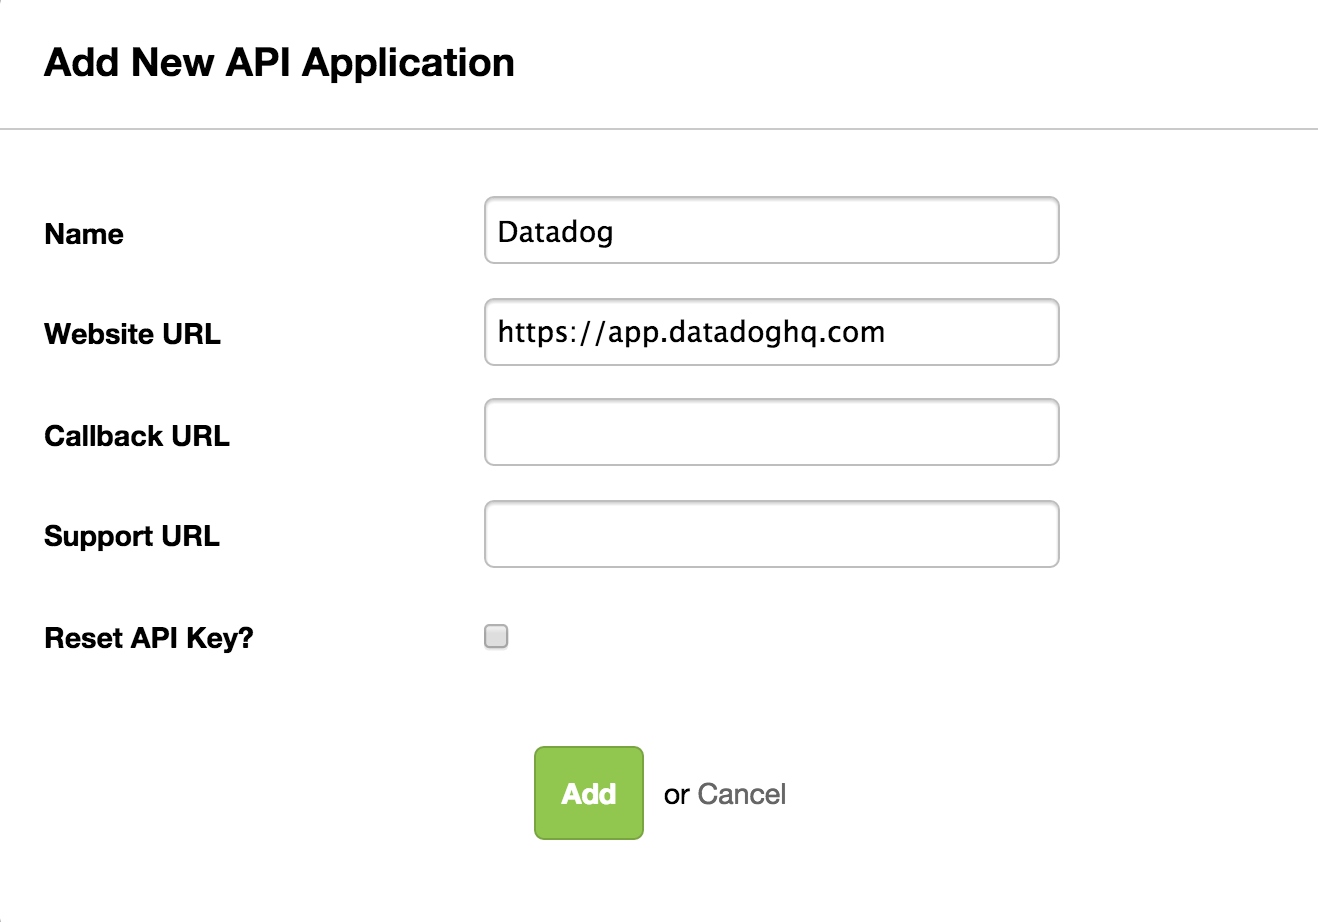Select the empty Support URL field
This screenshot has width=1318, height=922.
771,534
